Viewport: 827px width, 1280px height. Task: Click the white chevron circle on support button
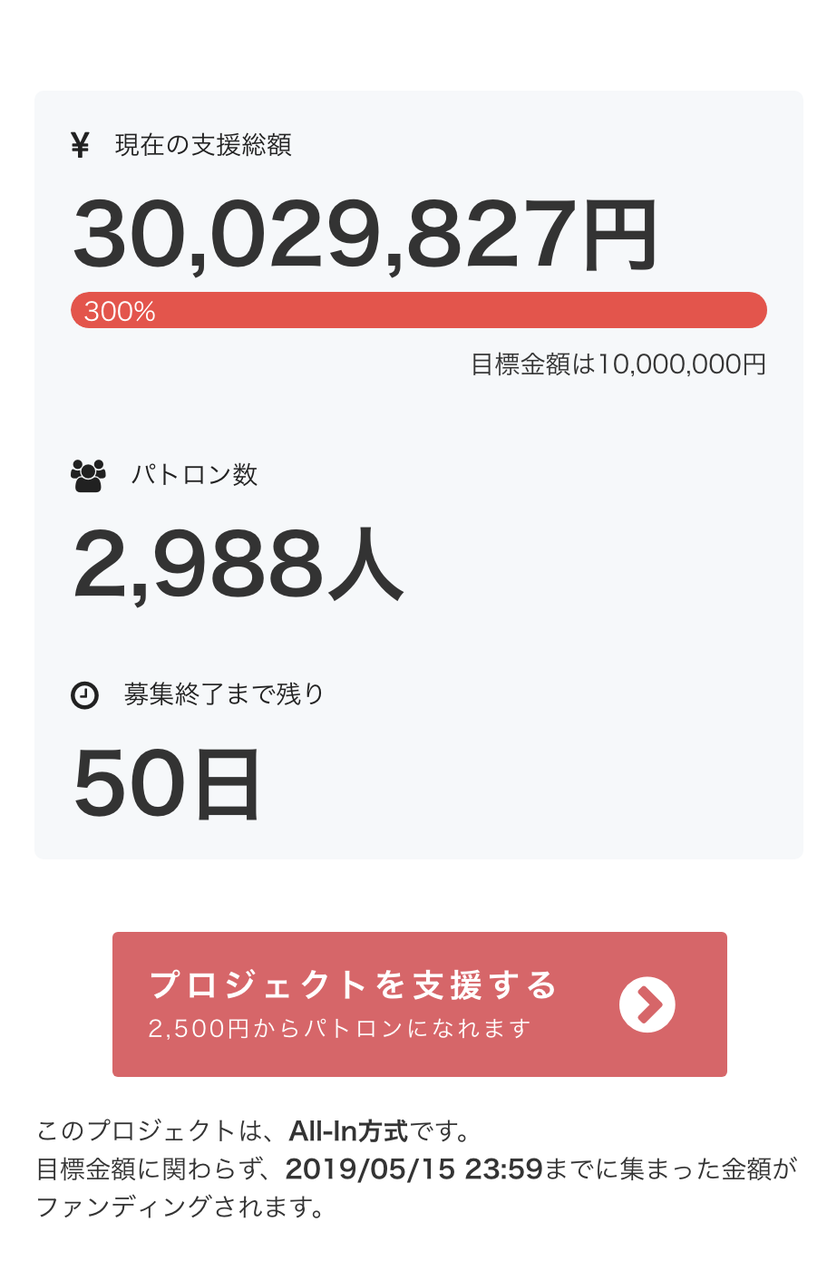pyautogui.click(x=647, y=1005)
